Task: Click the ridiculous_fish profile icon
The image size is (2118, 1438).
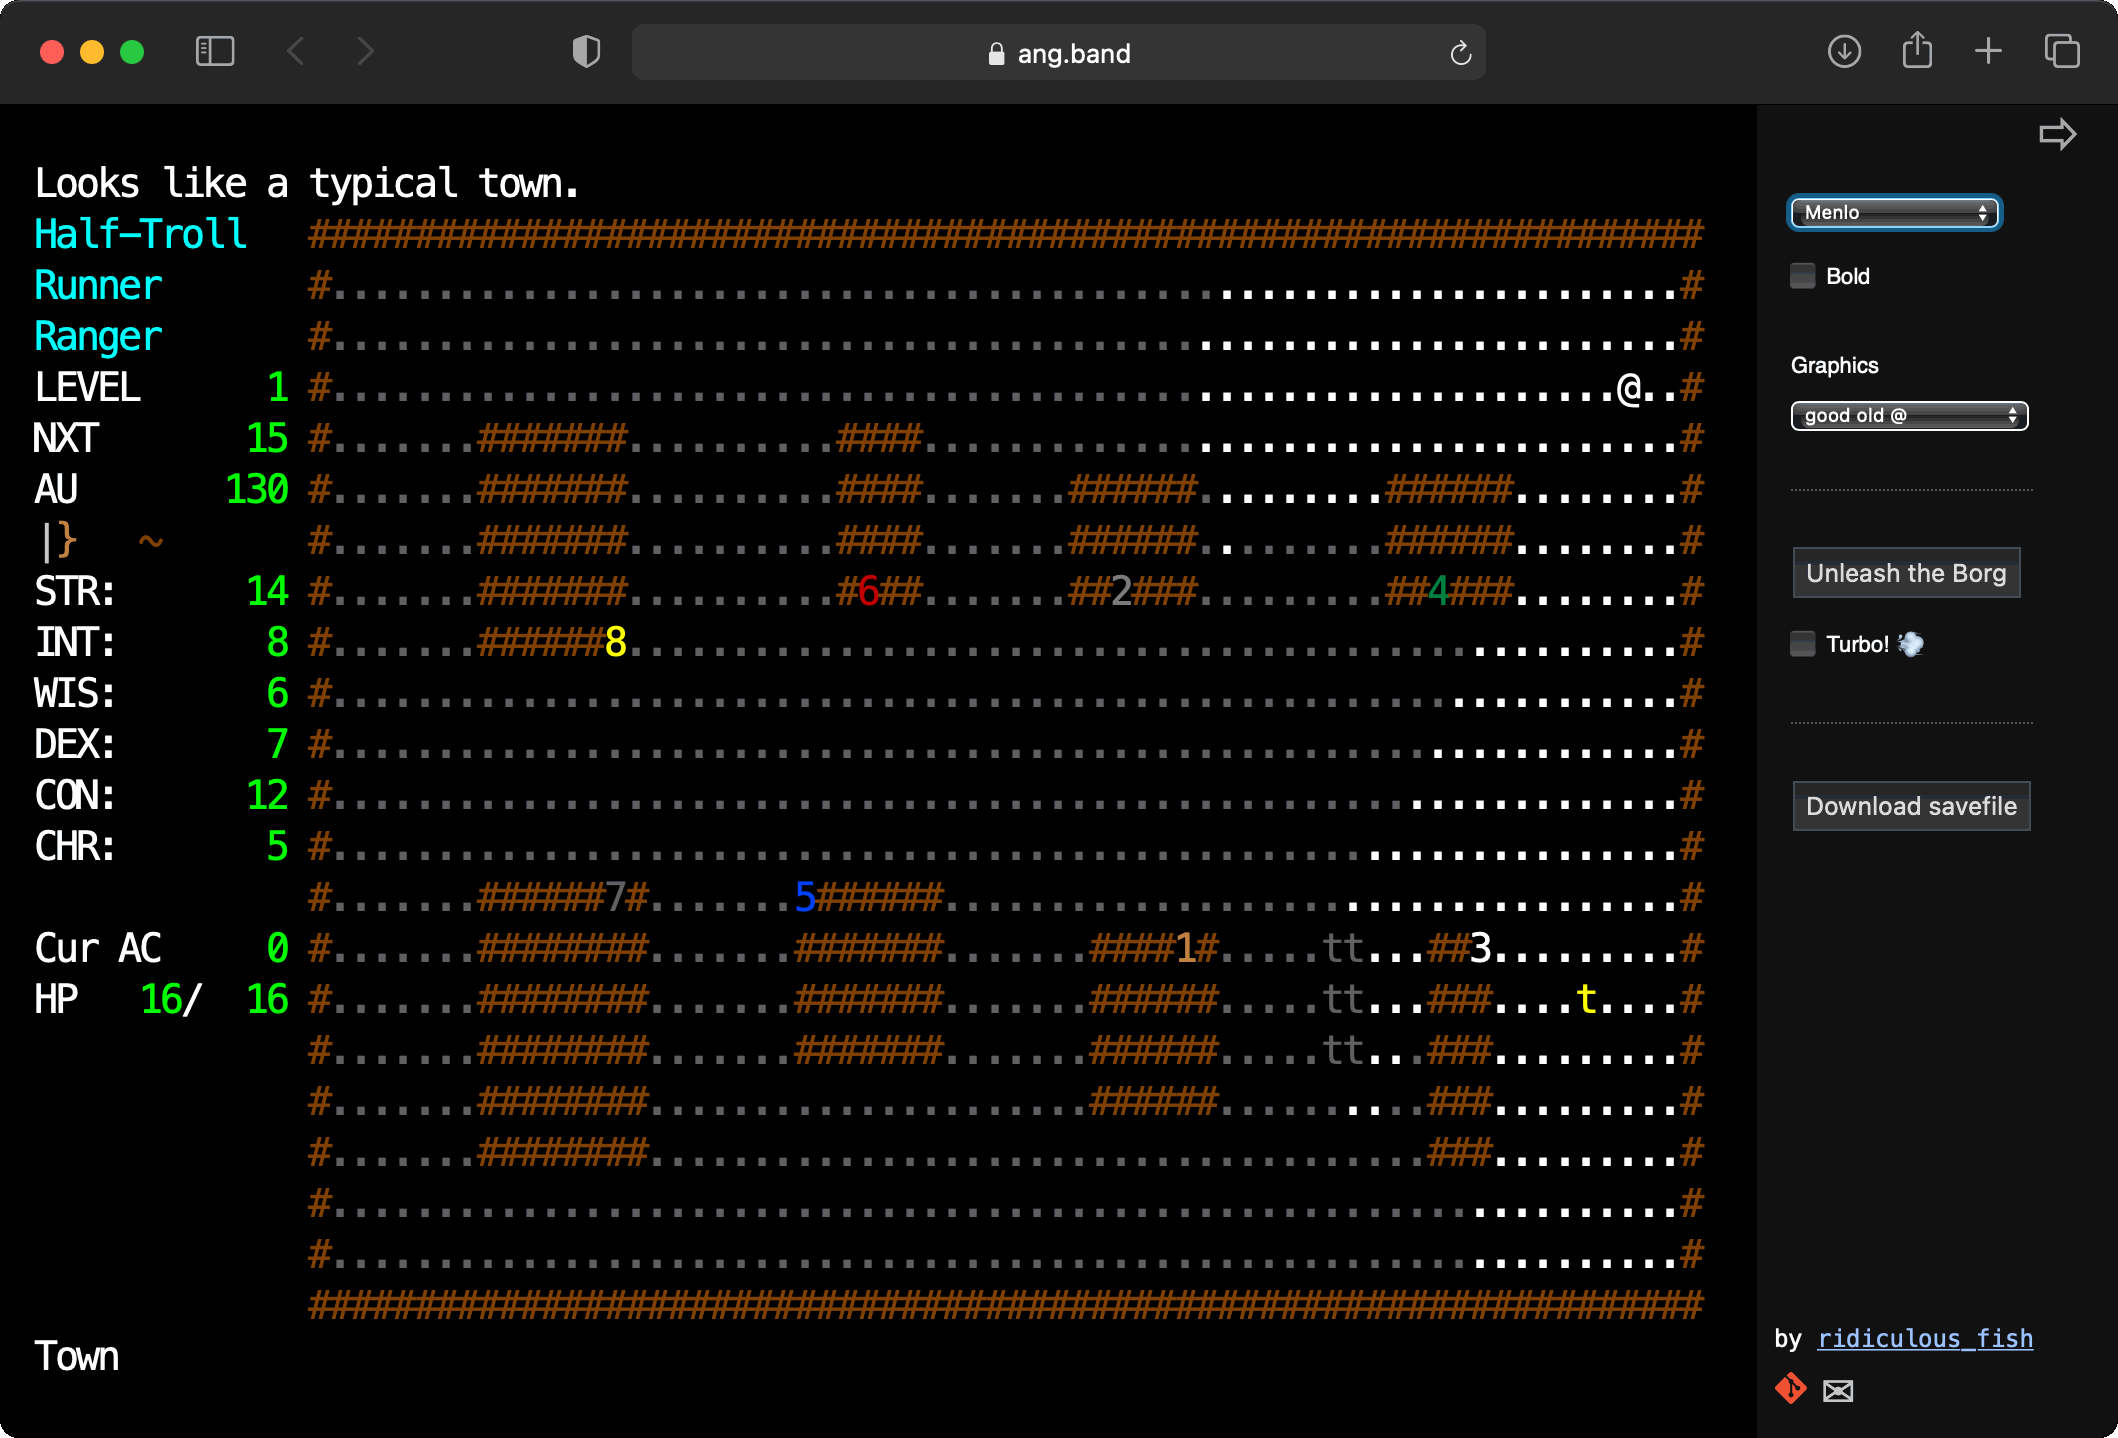Action: [x=1791, y=1388]
